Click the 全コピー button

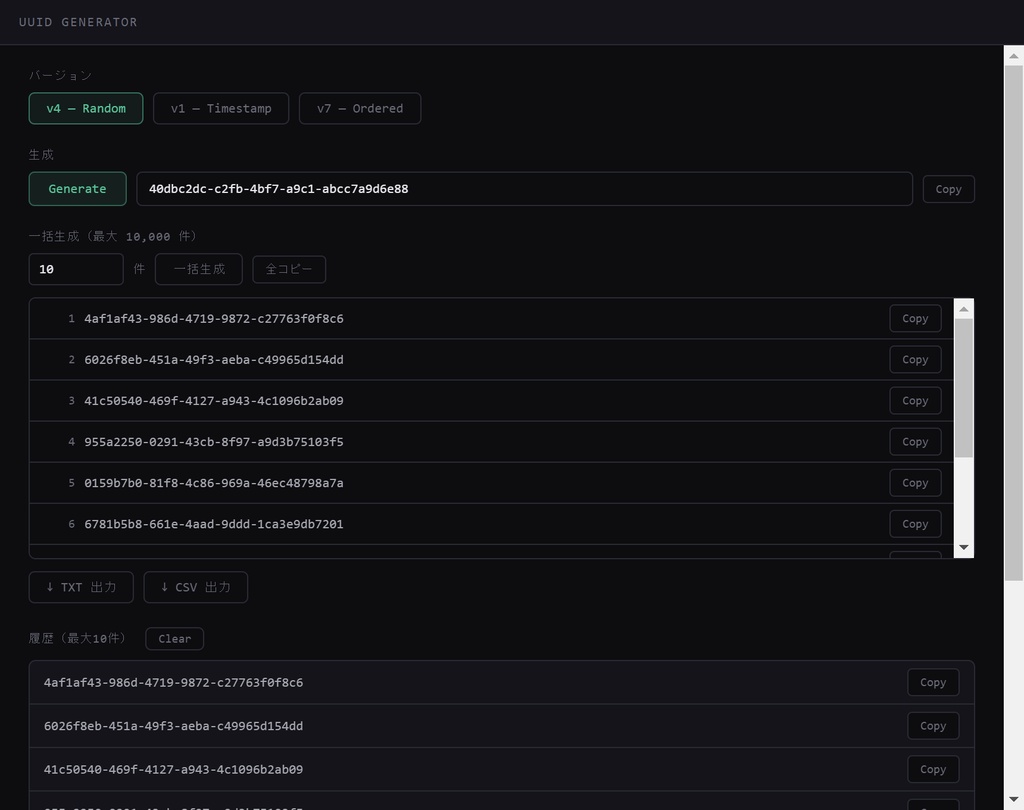[x=289, y=269]
